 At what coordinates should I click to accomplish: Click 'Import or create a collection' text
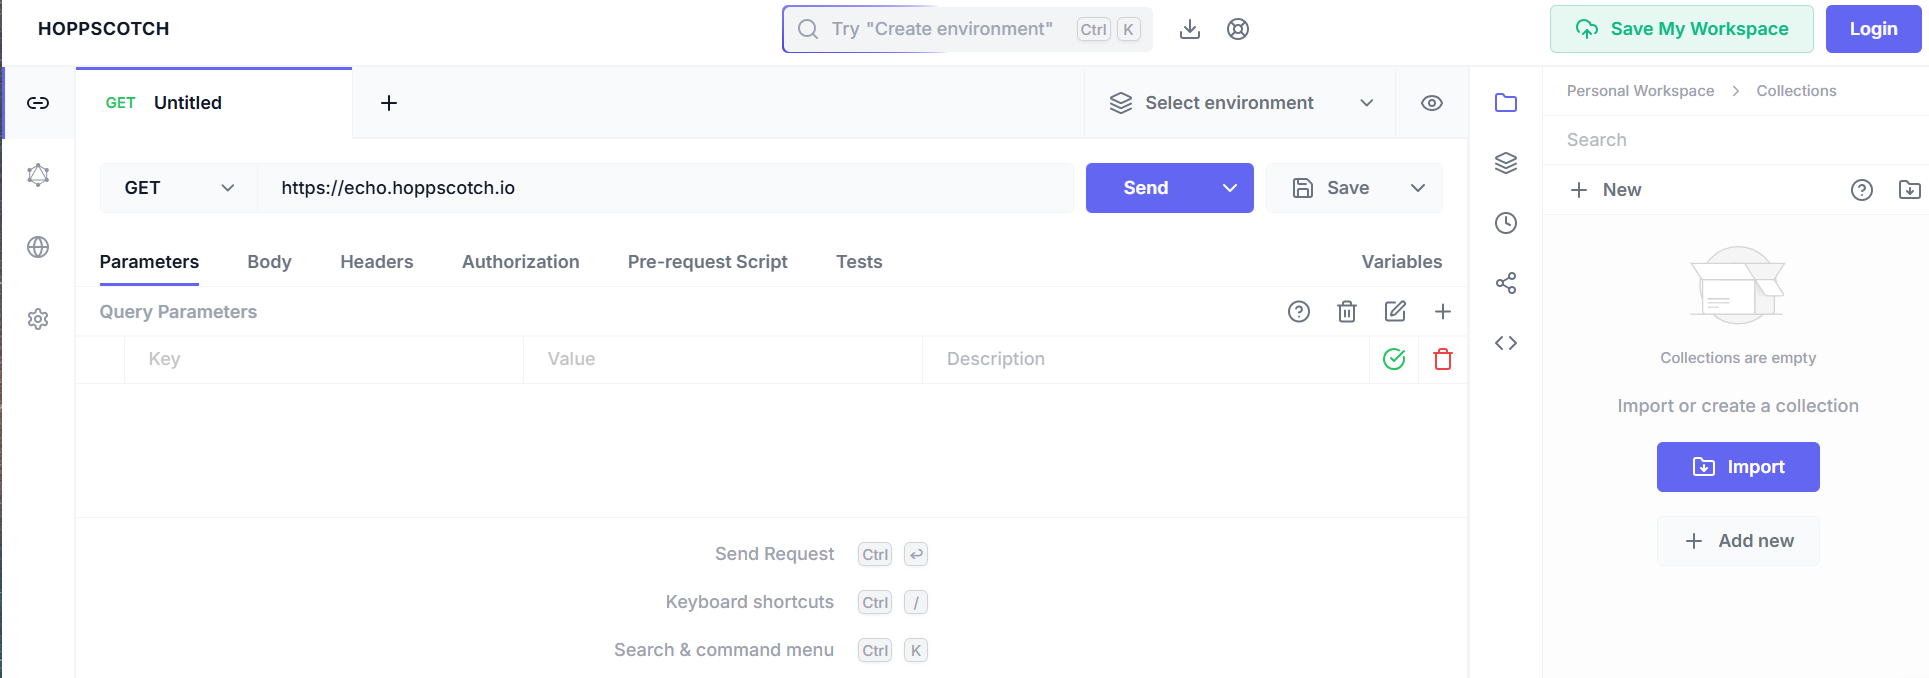coord(1738,406)
